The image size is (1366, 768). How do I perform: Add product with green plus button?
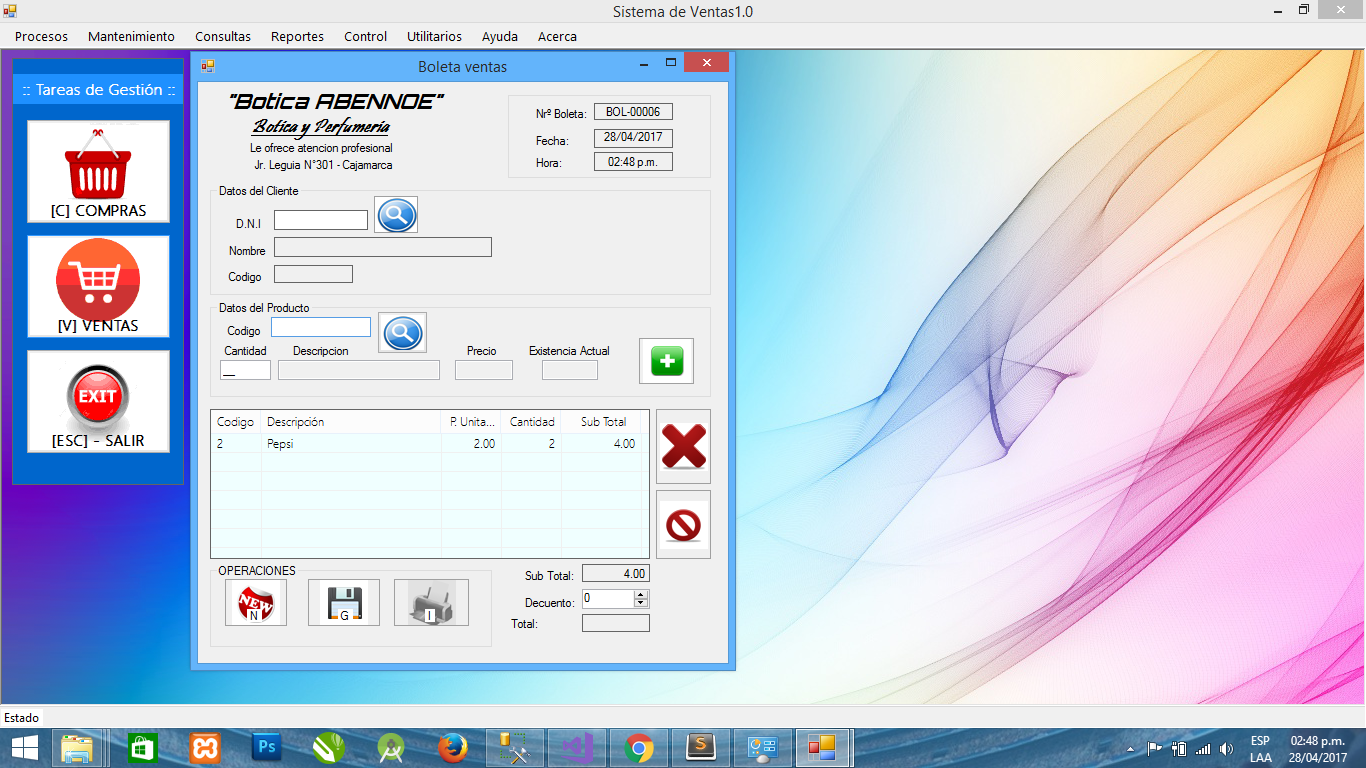[666, 361]
